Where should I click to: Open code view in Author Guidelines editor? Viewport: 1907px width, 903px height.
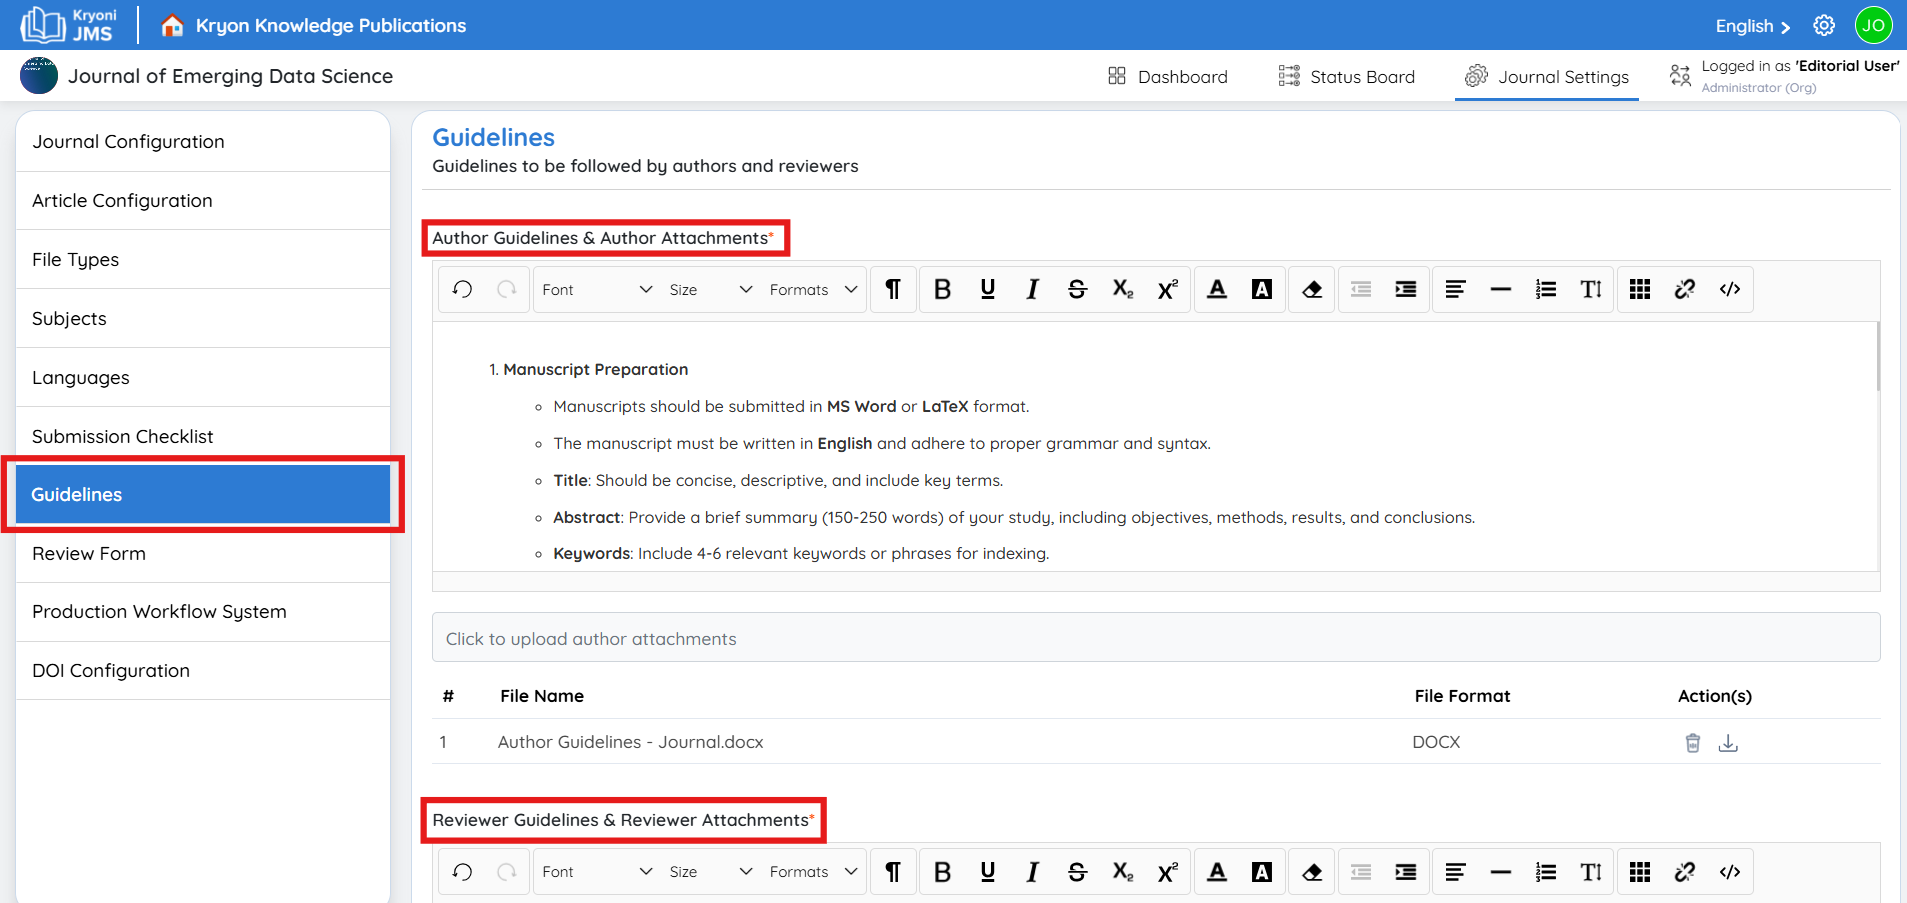1730,290
